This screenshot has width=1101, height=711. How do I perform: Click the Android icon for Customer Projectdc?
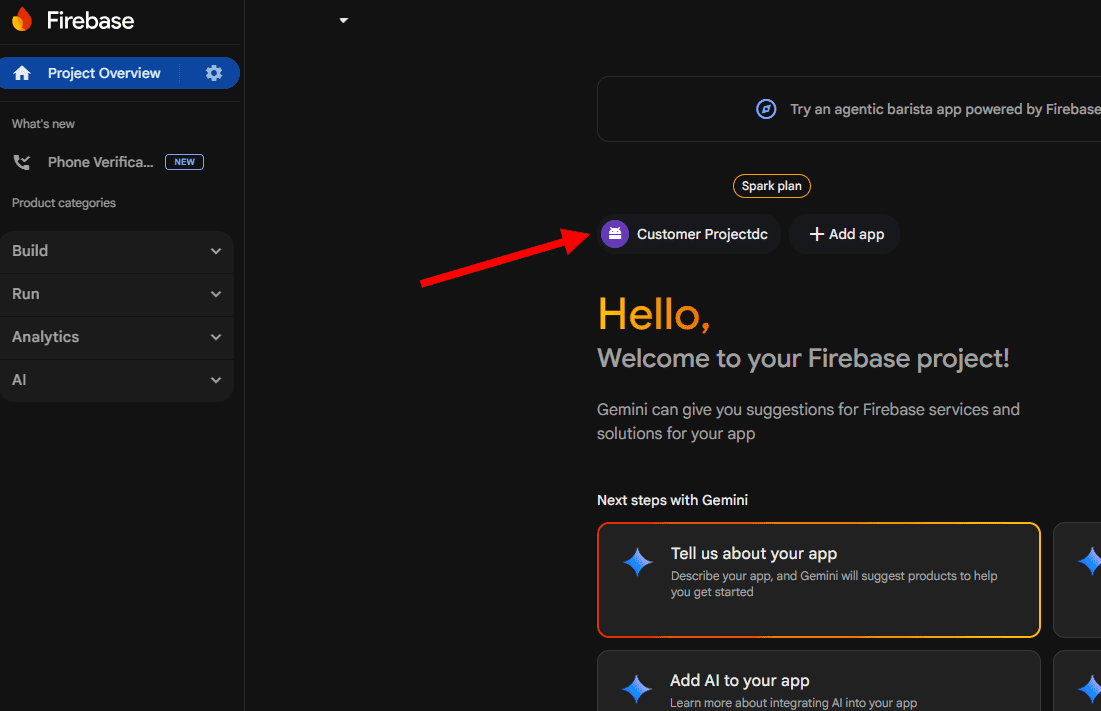pos(614,234)
